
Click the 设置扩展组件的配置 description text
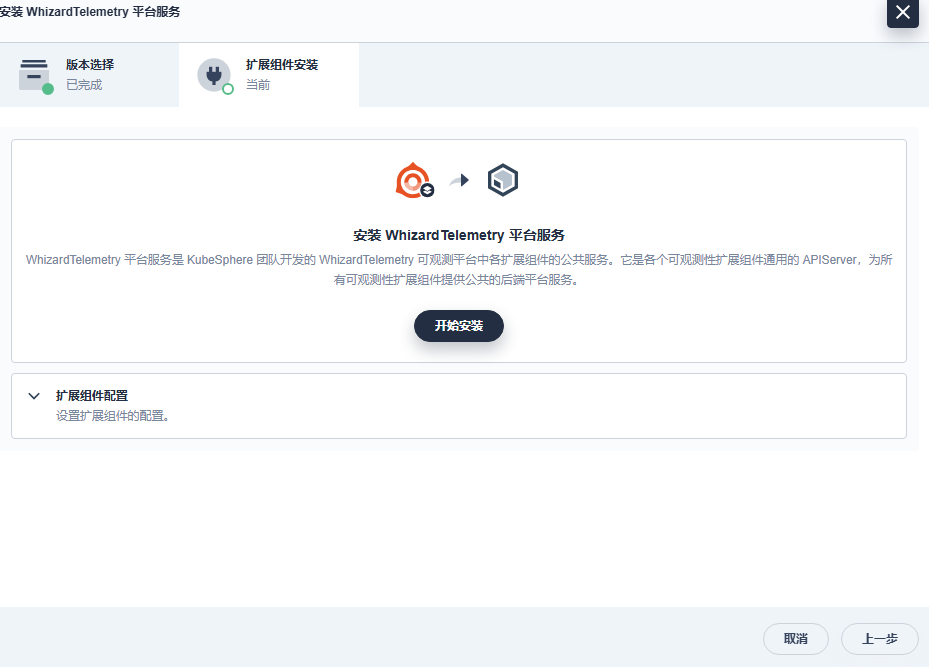point(113,416)
